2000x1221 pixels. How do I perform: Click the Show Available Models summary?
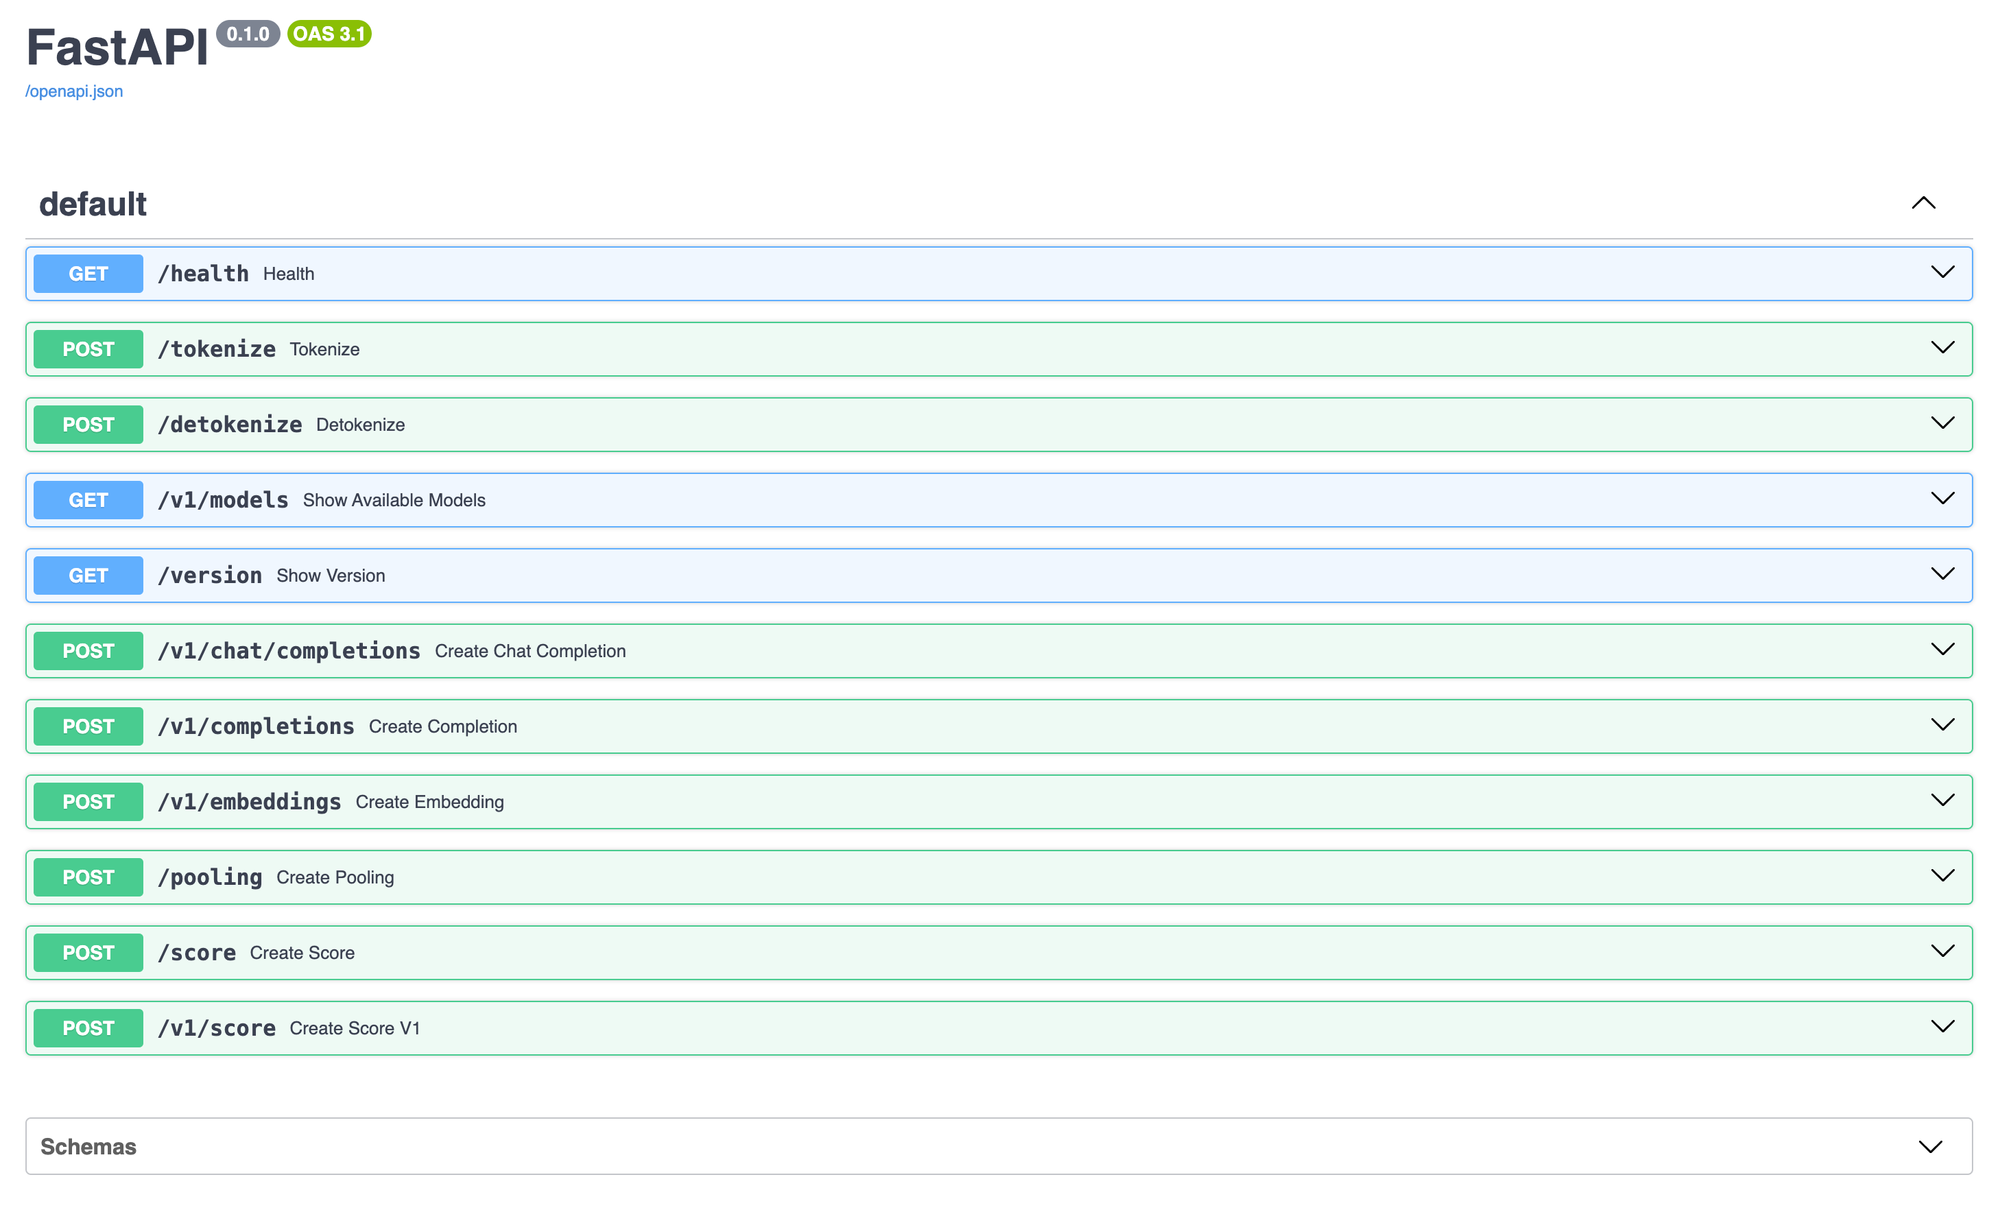[394, 500]
